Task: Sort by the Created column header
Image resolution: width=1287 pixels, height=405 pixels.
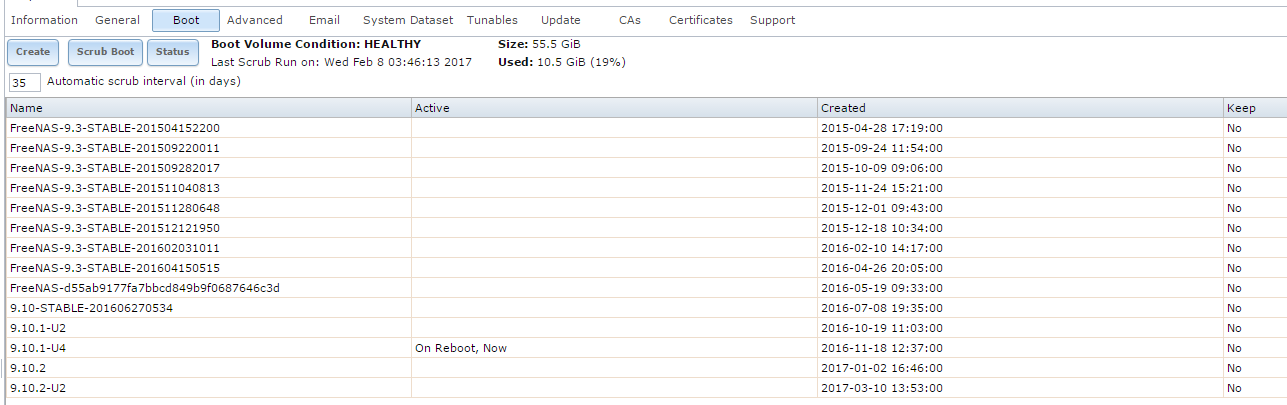Action: click(x=1021, y=108)
